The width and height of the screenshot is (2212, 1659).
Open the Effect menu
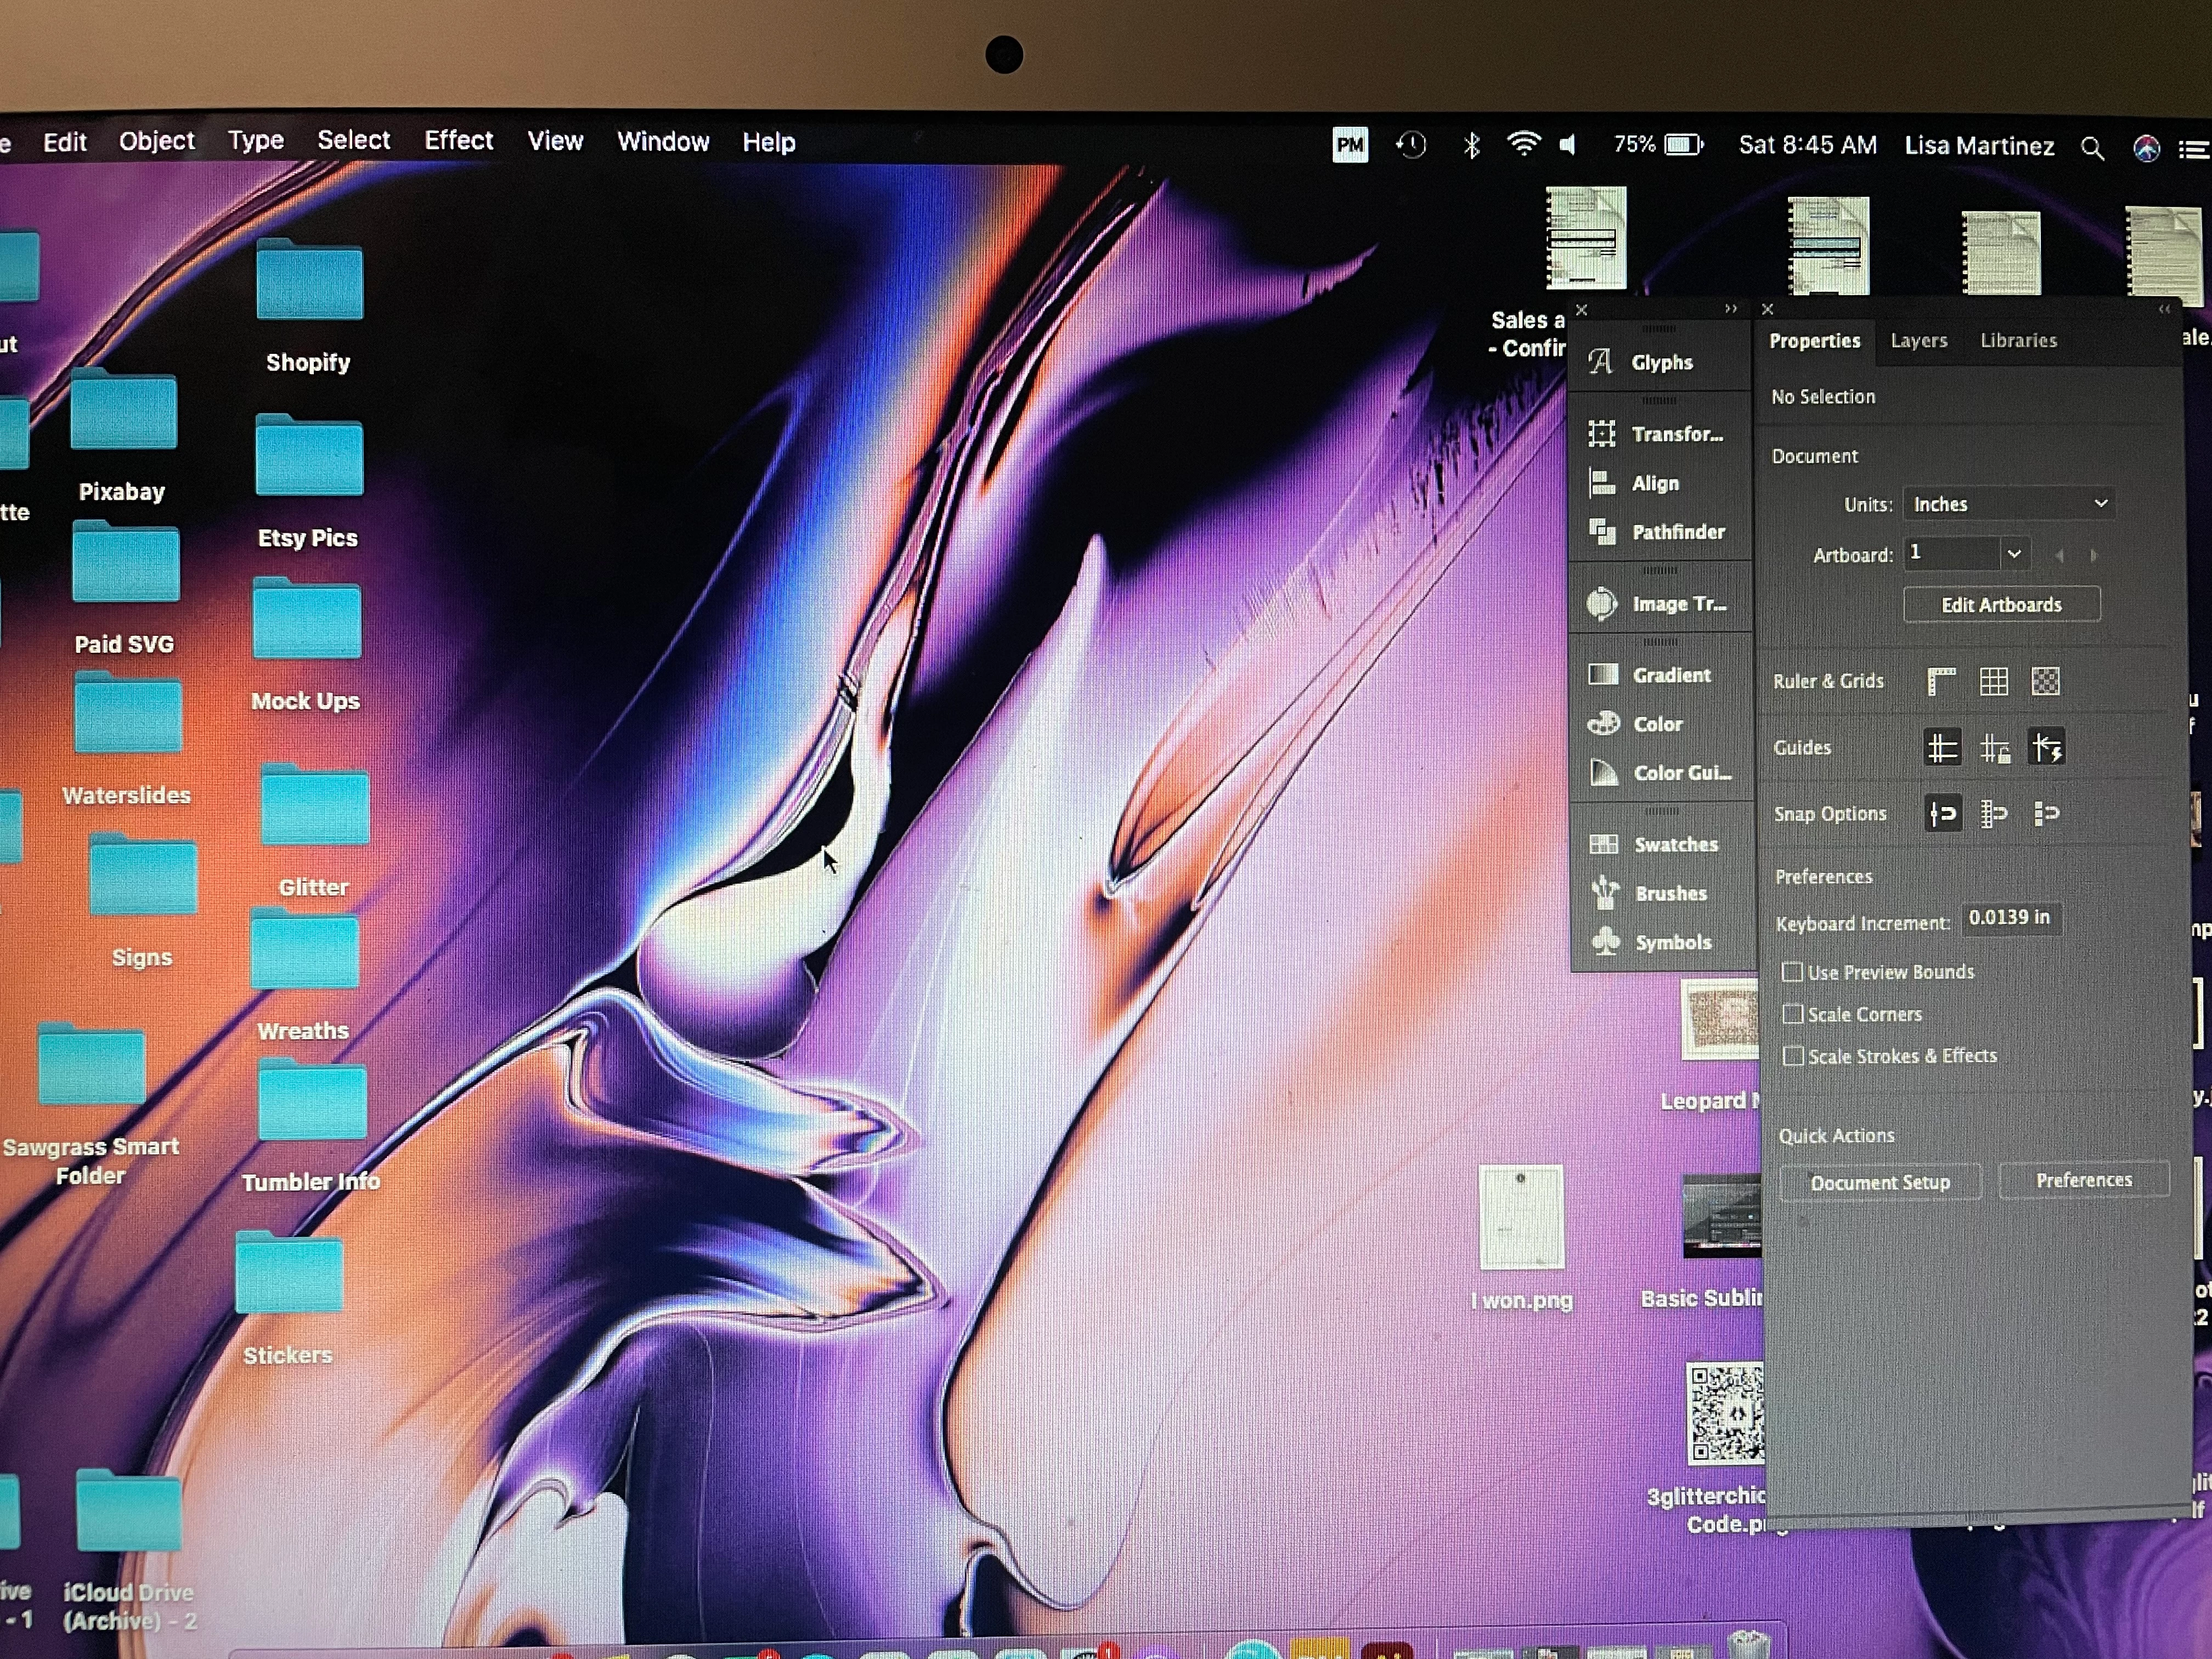click(x=458, y=141)
